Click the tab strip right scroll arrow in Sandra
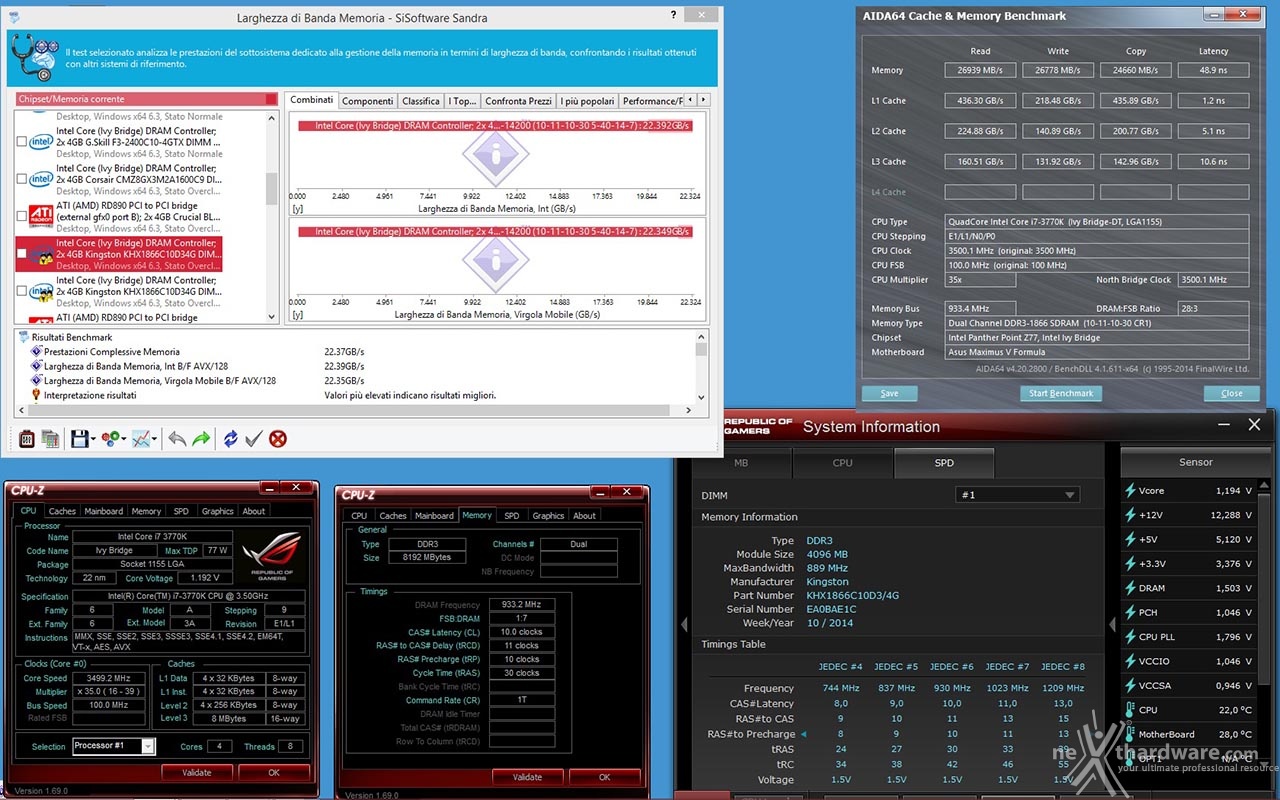 (704, 100)
